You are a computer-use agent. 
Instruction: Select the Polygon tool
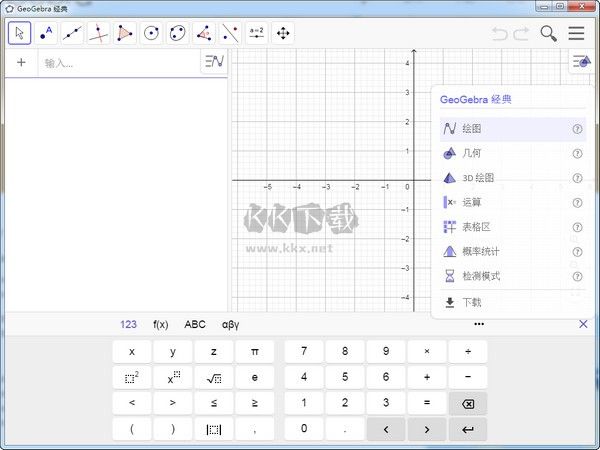point(124,33)
